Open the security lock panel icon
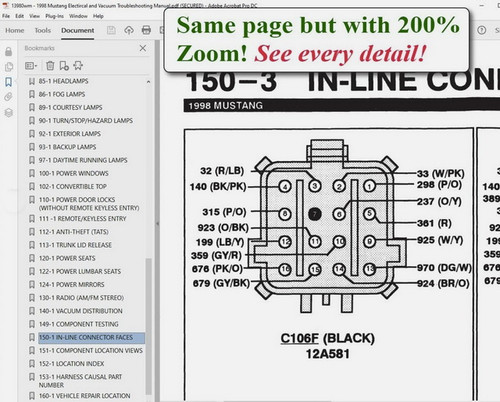 (9, 51)
